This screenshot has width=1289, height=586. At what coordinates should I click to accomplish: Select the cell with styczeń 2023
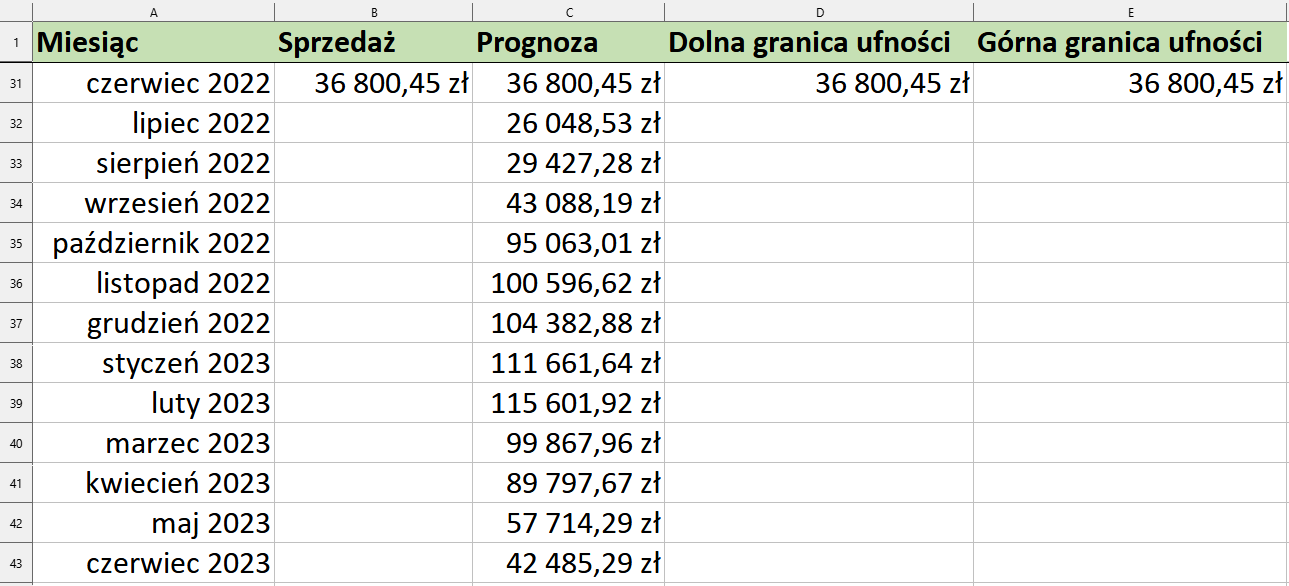point(154,363)
